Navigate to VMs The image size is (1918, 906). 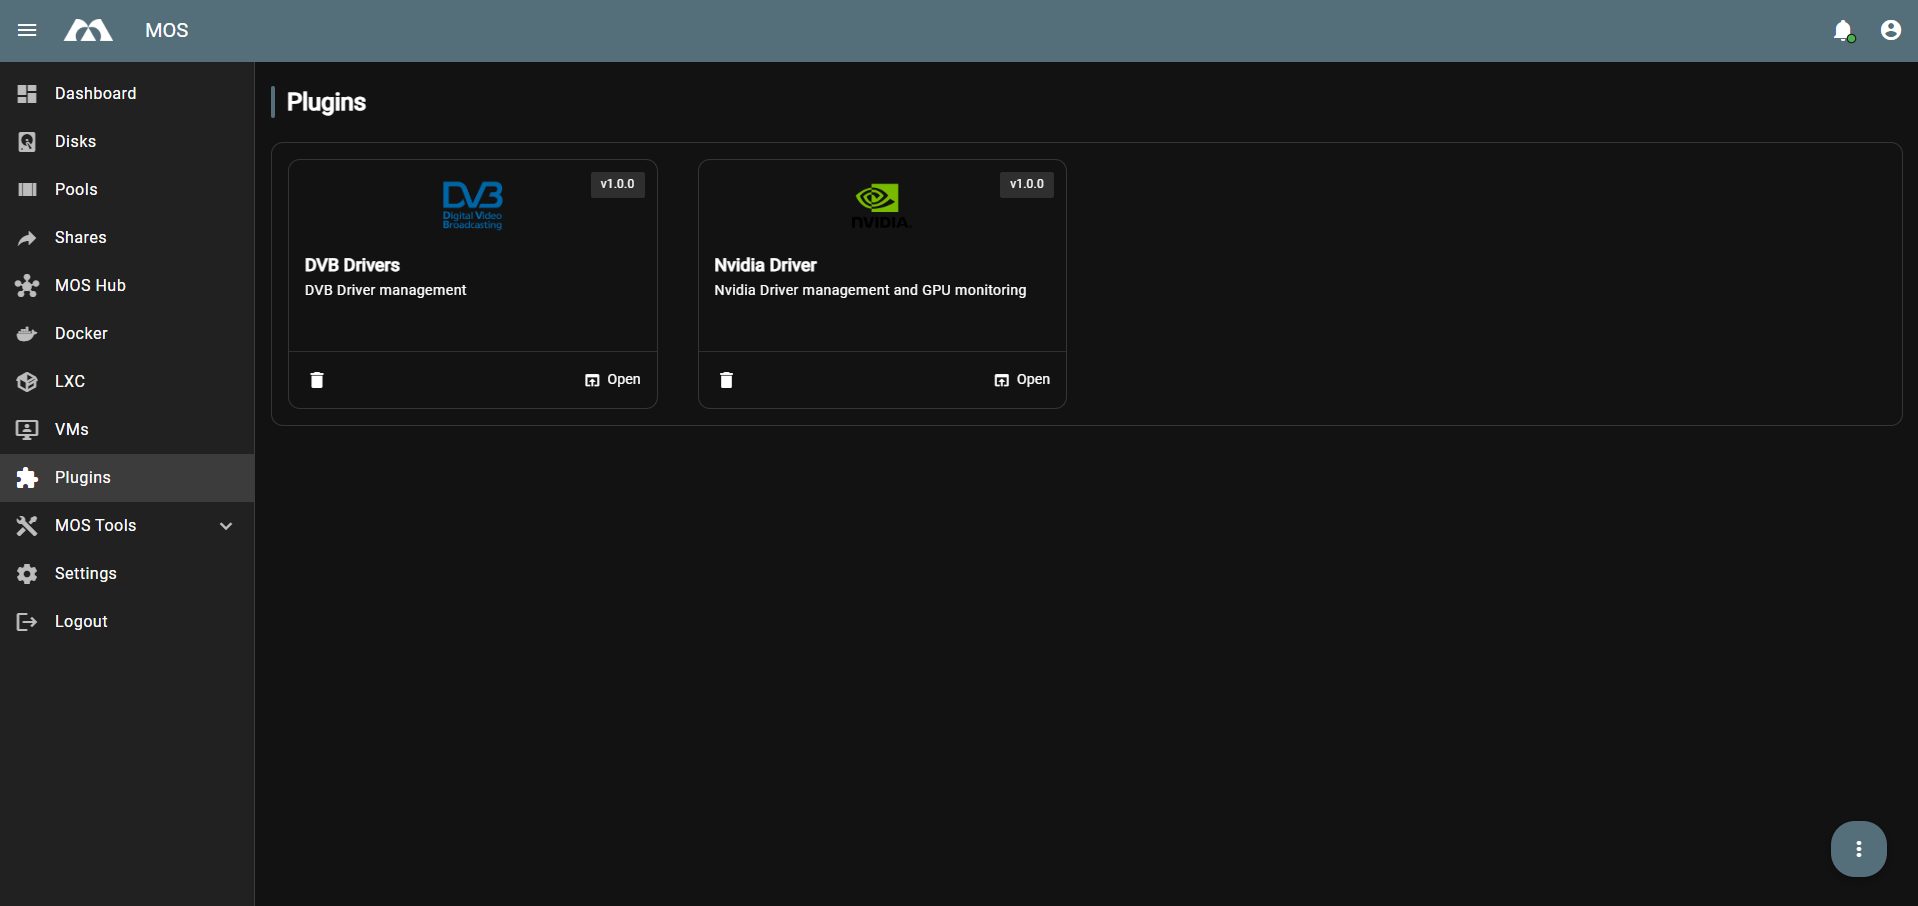click(127, 429)
